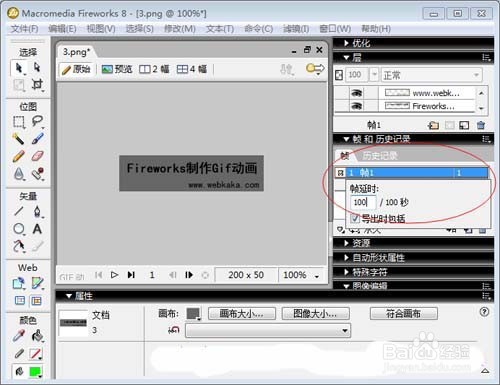This screenshot has height=385, width=500.
Task: Select the Line tool
Action: [19, 211]
